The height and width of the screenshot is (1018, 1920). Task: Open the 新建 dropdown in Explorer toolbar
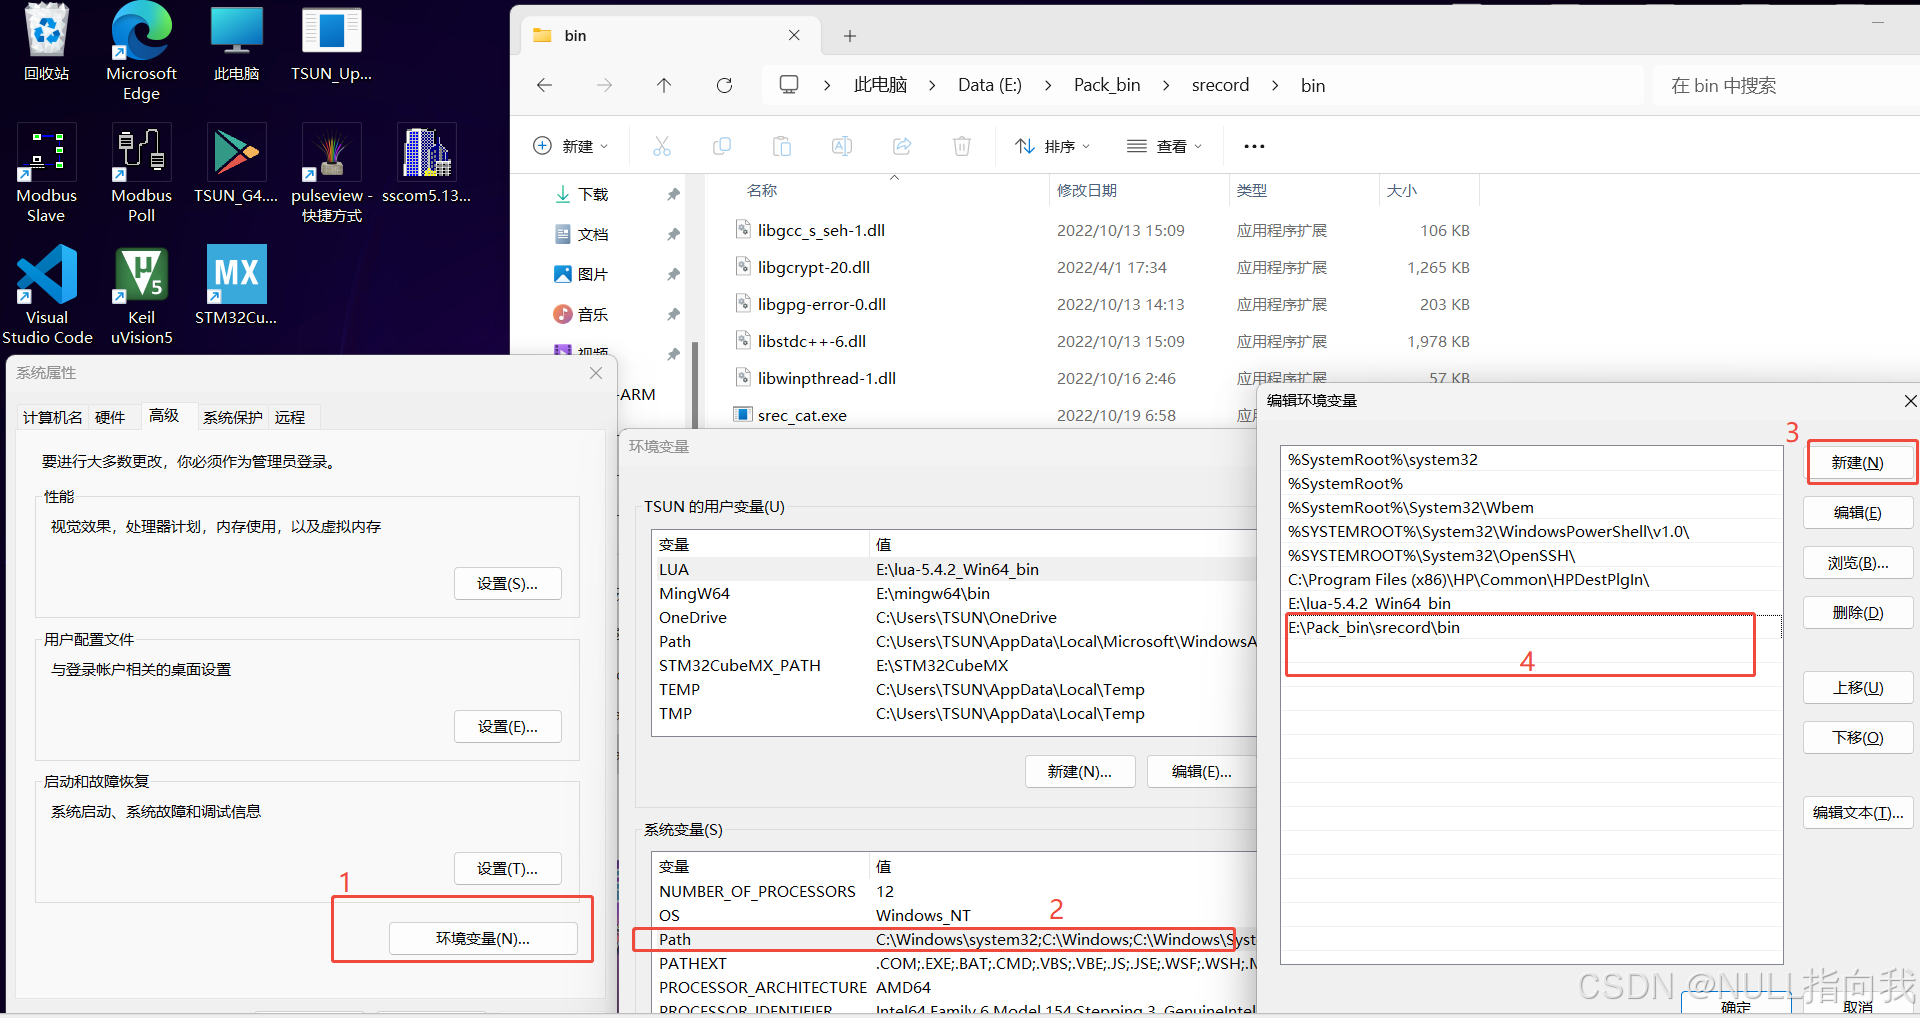click(x=570, y=146)
